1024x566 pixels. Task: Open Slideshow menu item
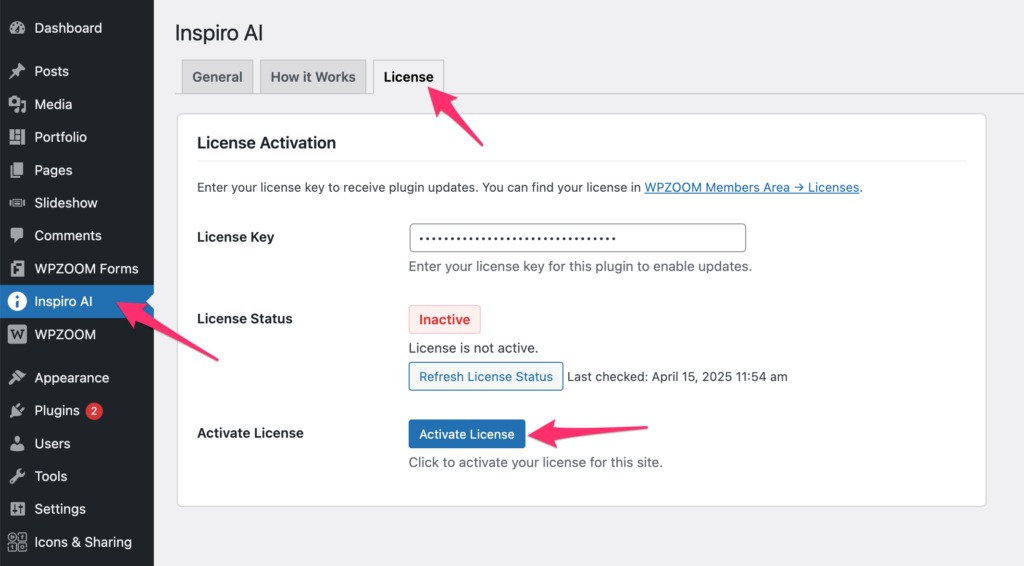[66, 203]
